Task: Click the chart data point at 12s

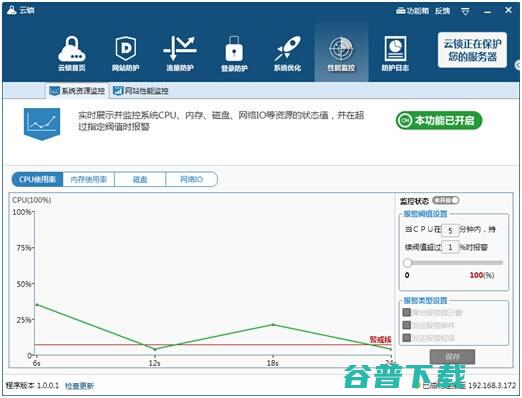Action: 155,349
